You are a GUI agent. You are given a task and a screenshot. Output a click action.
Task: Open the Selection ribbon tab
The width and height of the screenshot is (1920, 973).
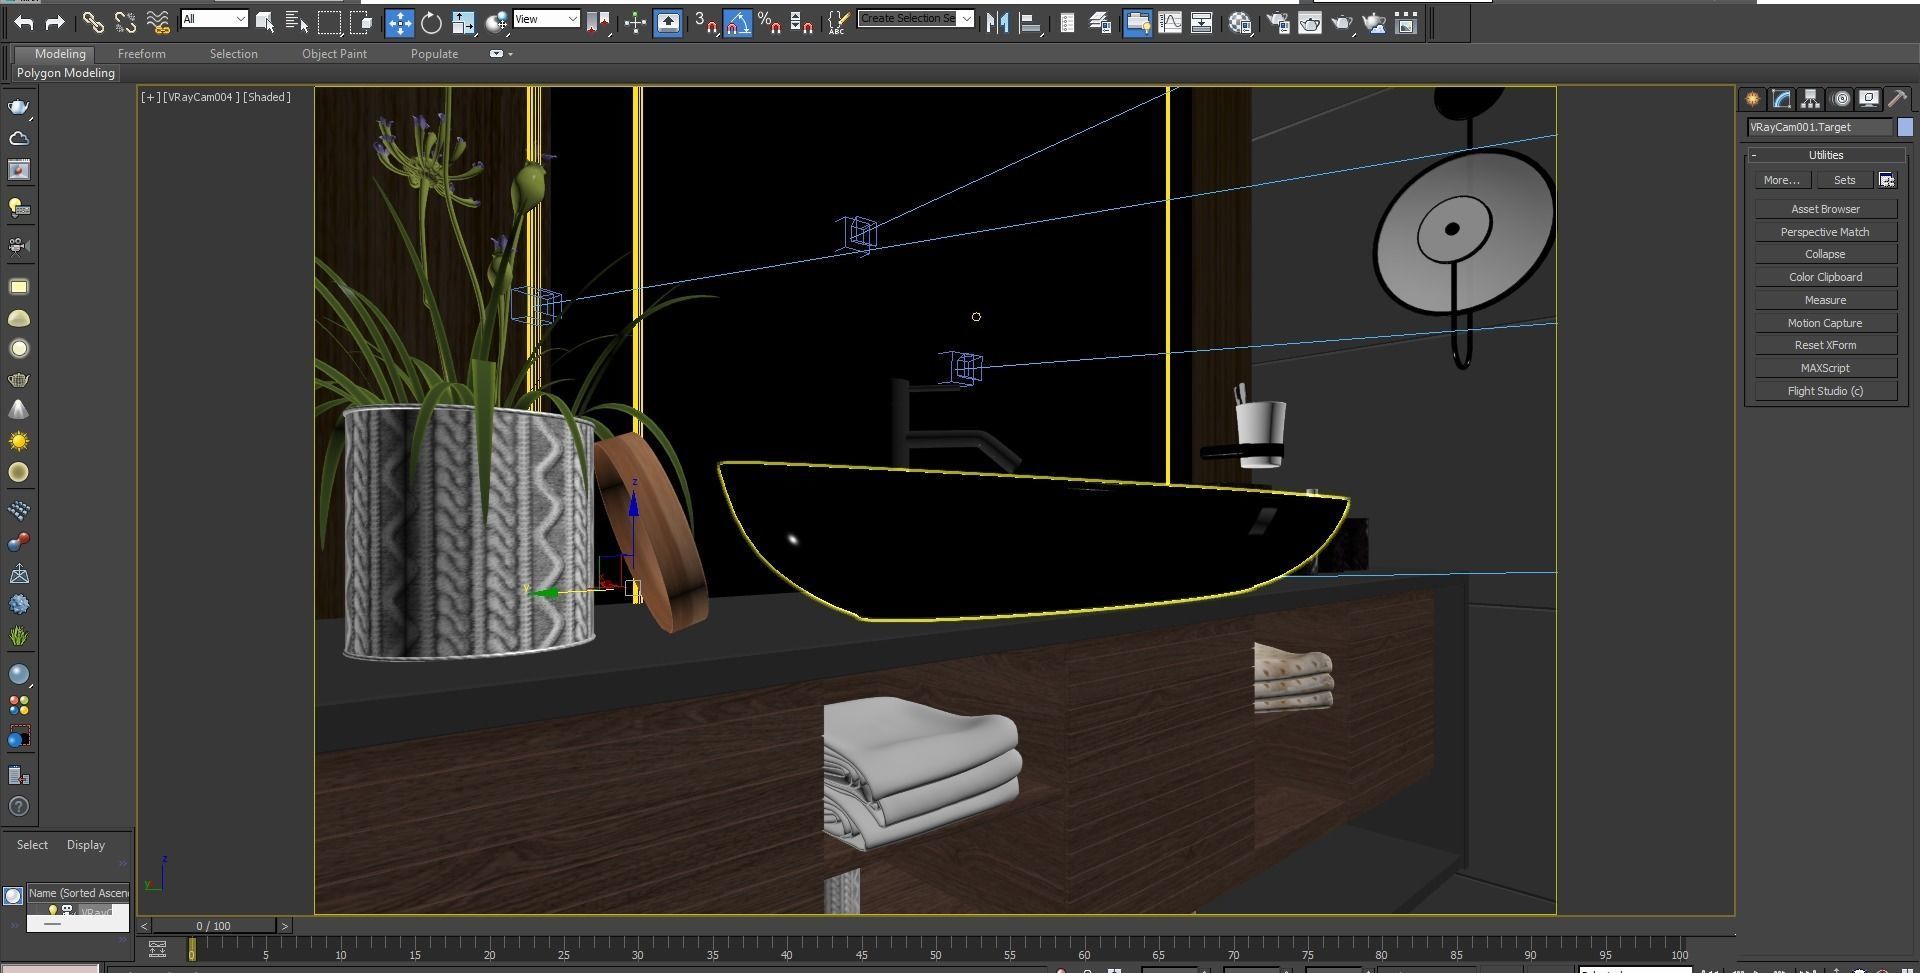point(234,54)
